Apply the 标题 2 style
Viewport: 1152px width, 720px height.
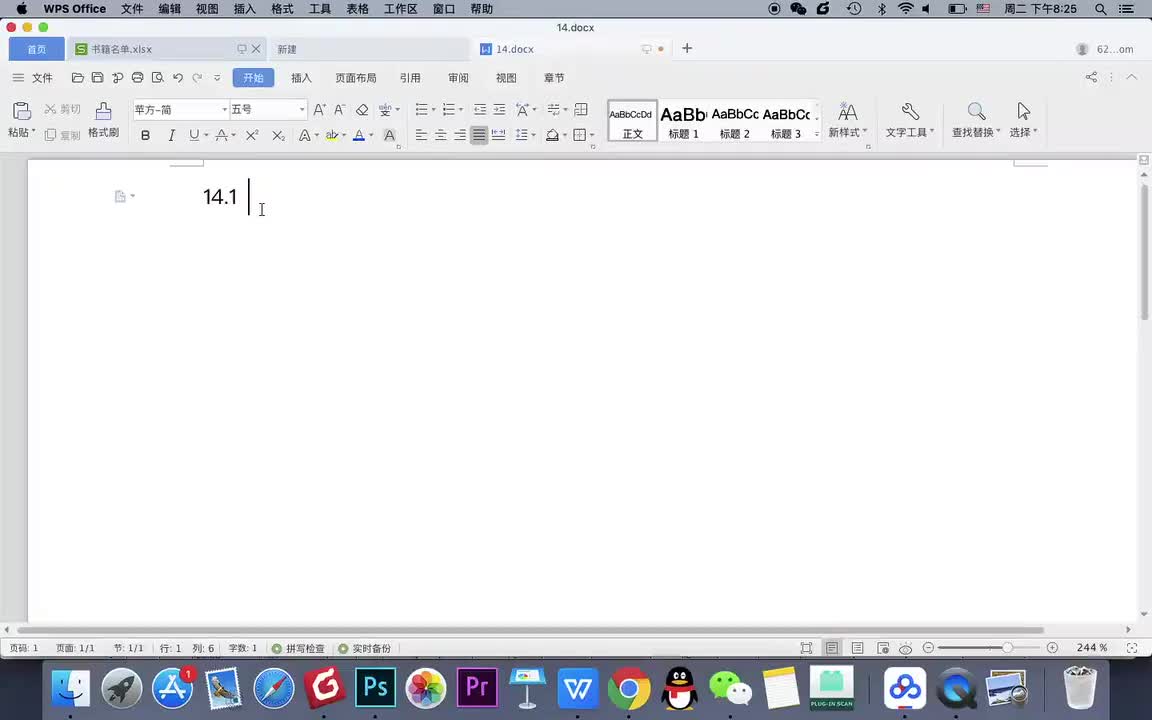coord(735,121)
